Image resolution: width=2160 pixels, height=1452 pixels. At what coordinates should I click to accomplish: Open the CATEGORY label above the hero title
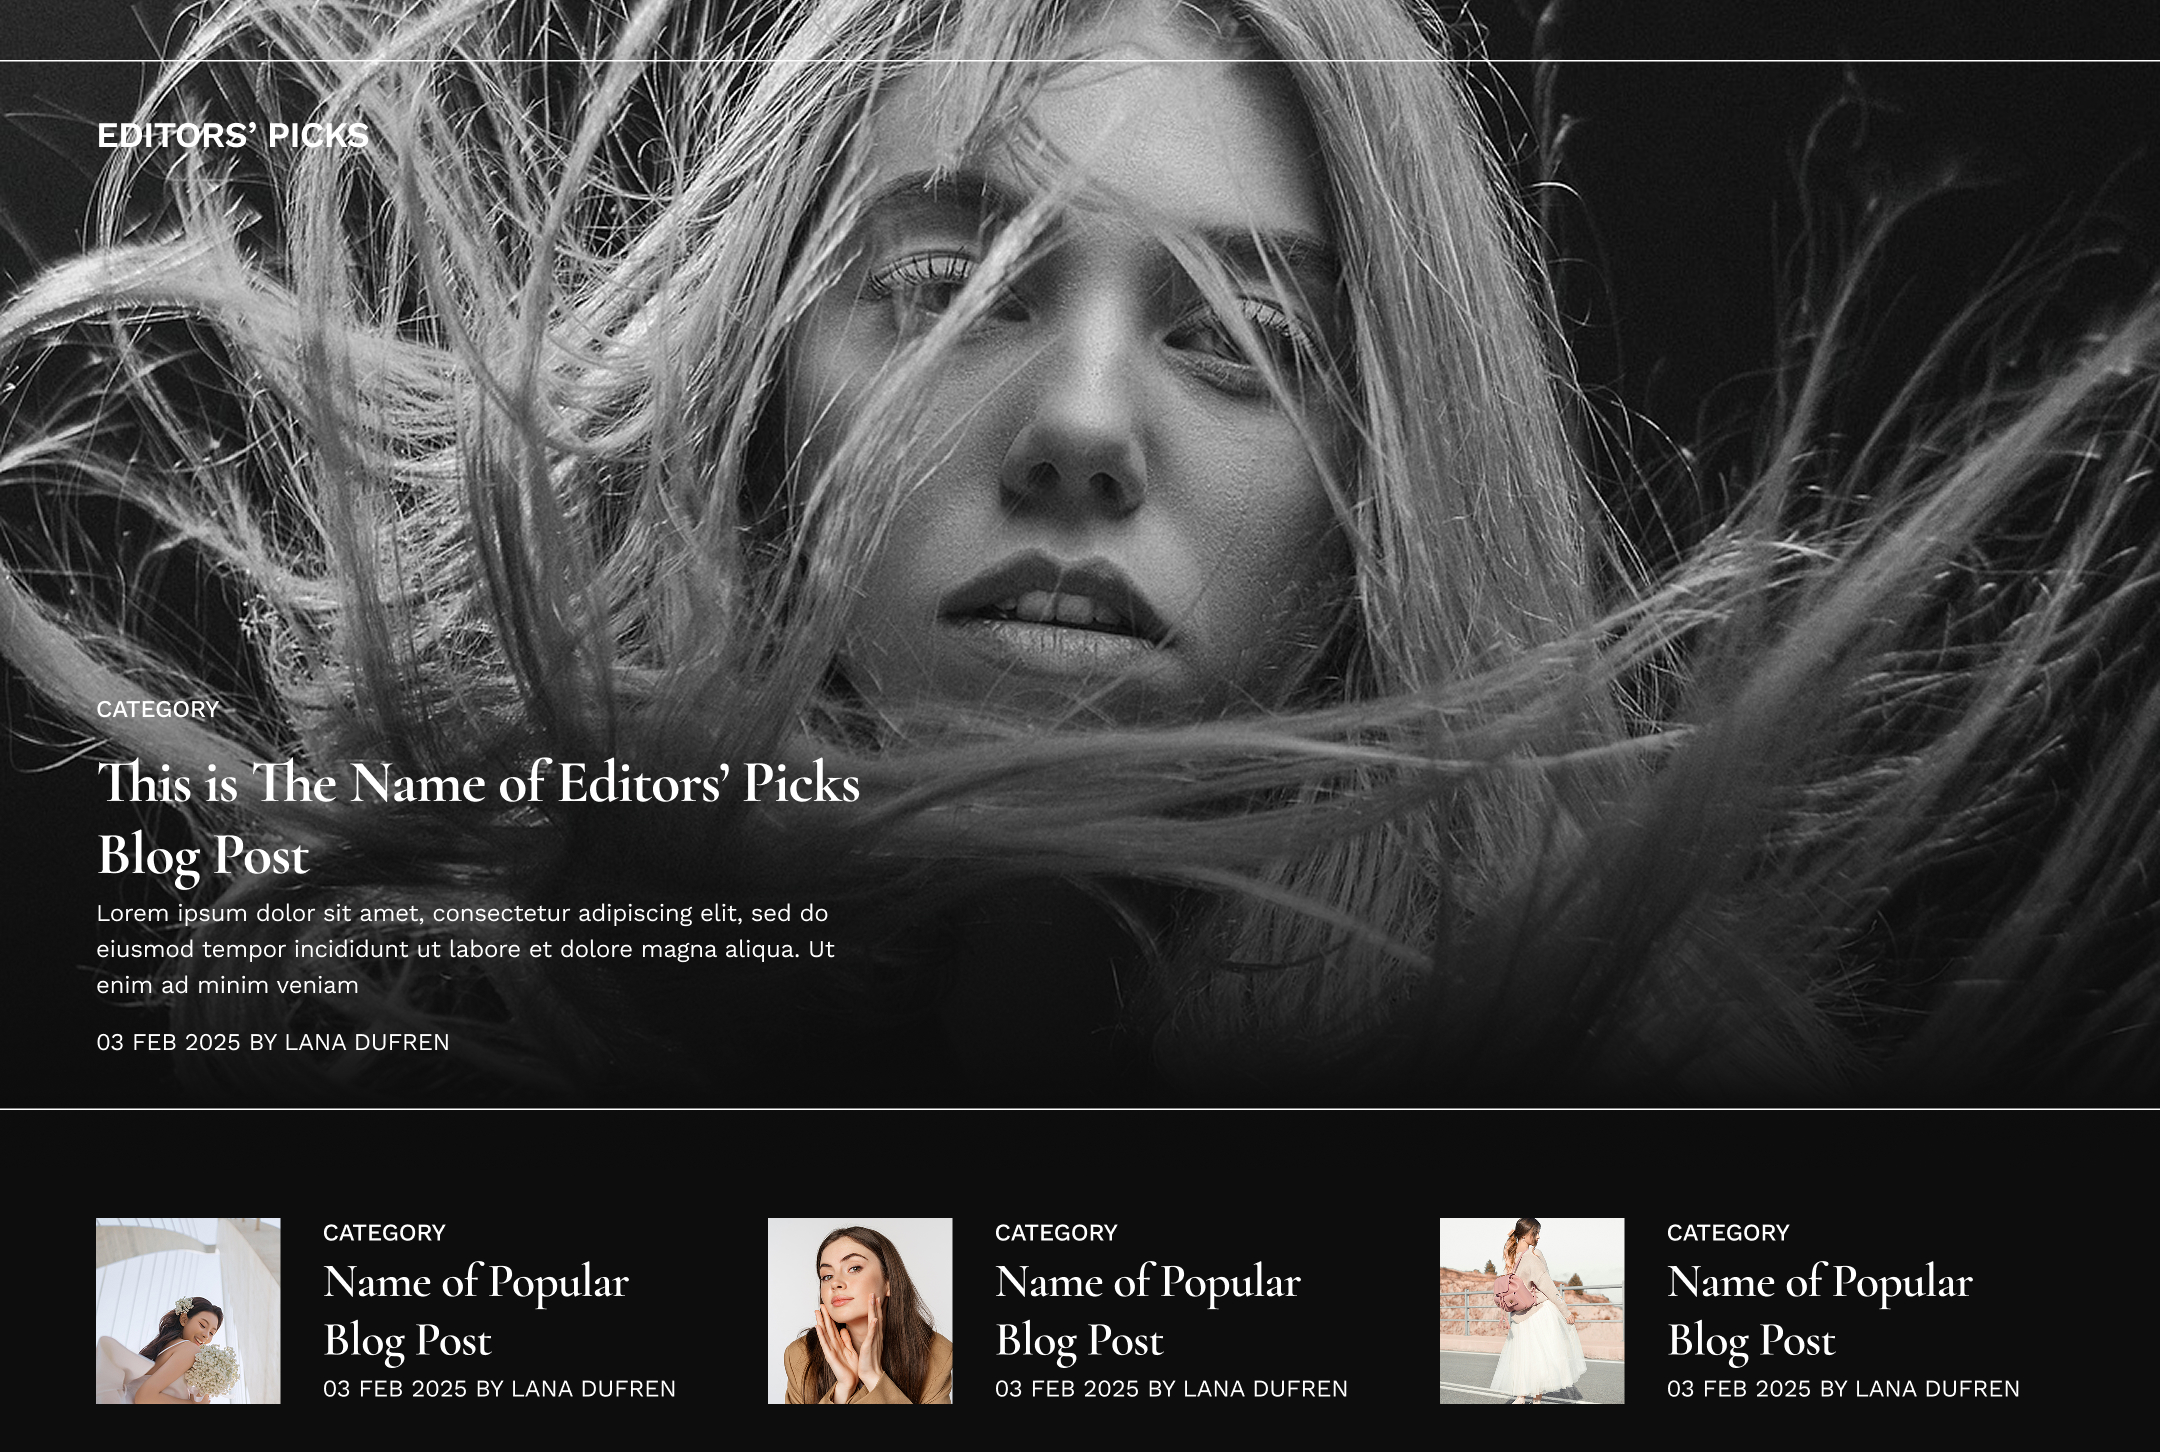coord(157,709)
